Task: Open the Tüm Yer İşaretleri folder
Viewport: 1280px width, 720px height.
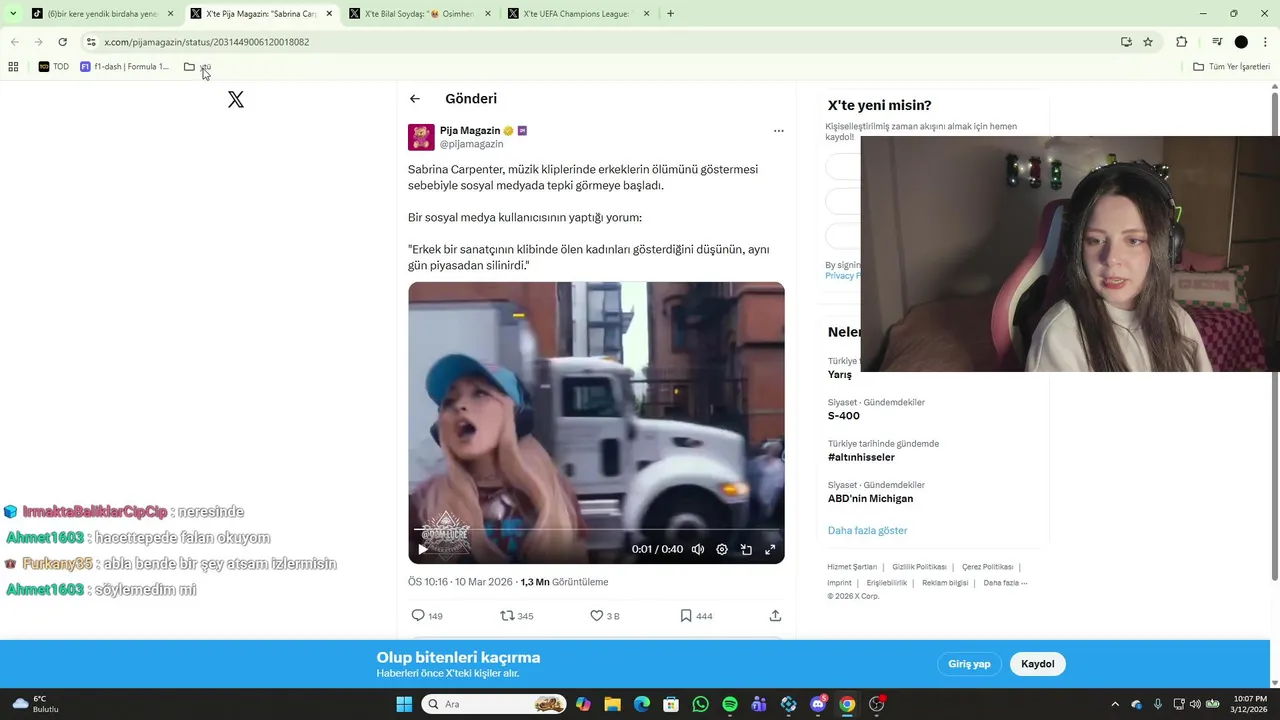Action: [1231, 67]
